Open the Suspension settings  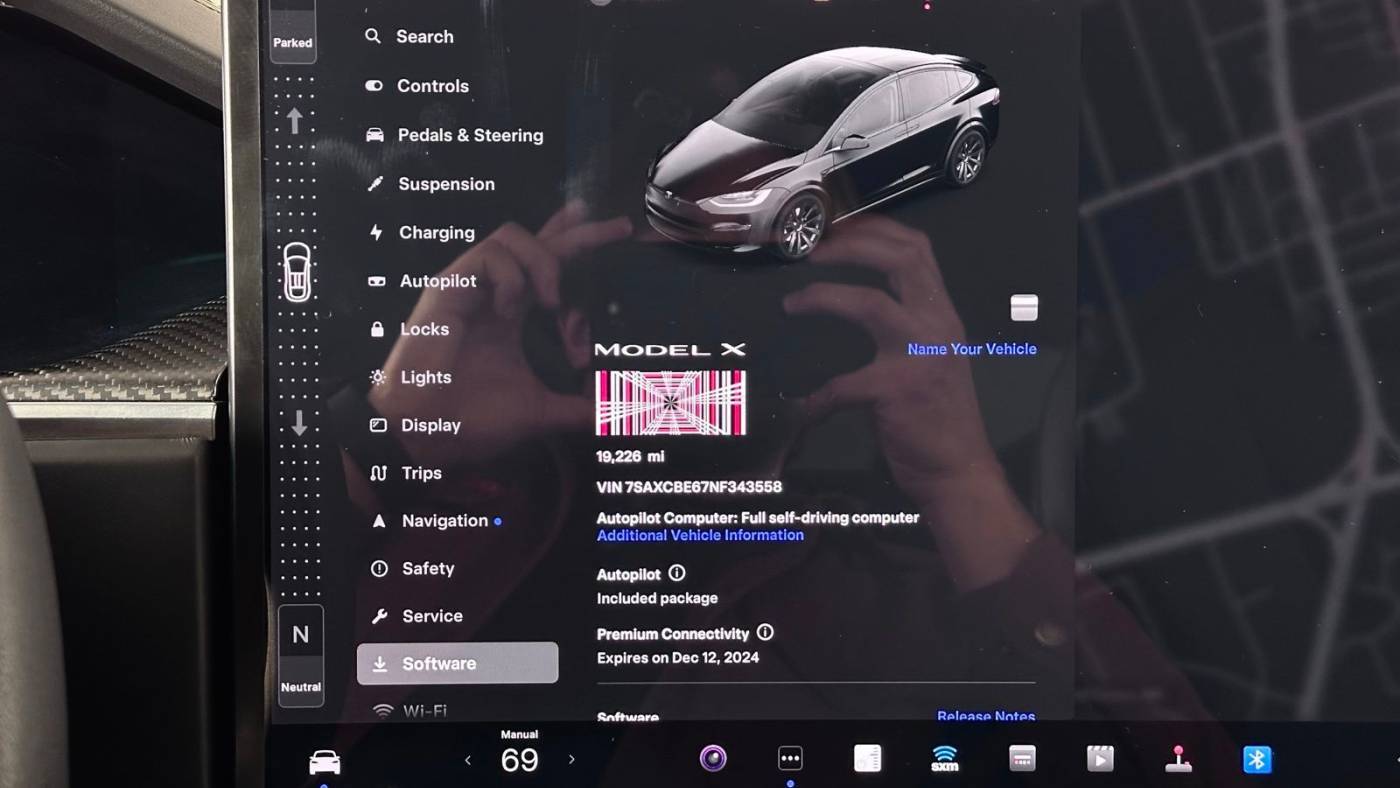tap(431, 184)
